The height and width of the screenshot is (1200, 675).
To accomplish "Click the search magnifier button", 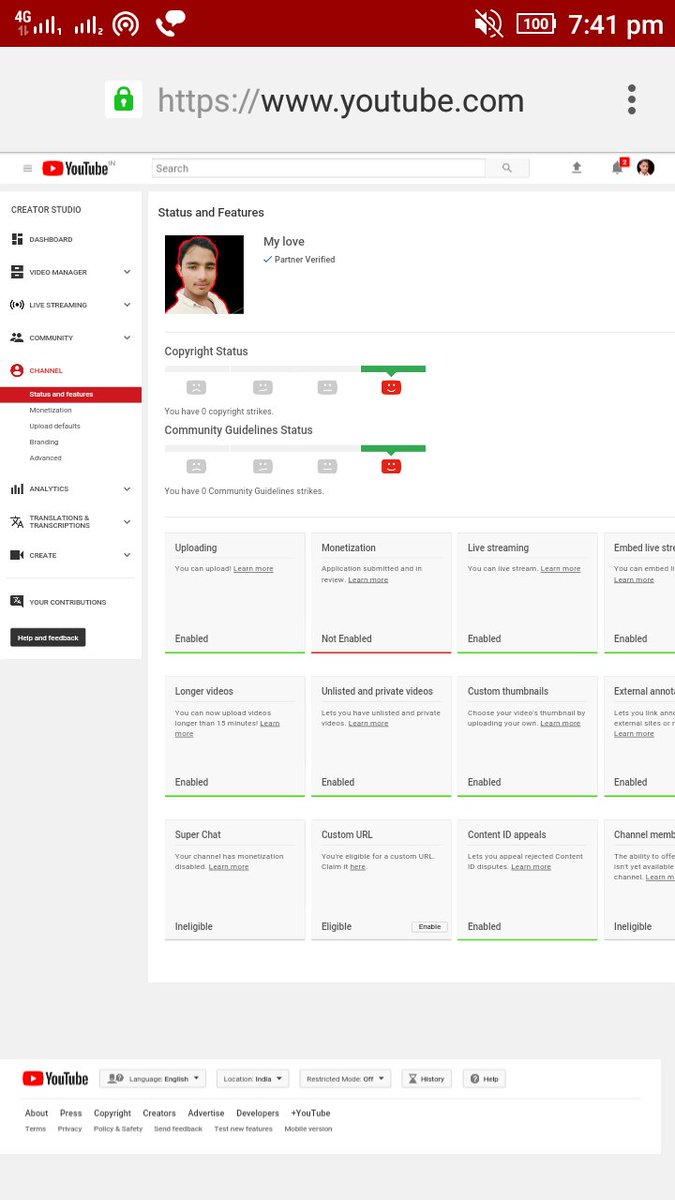I will pyautogui.click(x=507, y=168).
